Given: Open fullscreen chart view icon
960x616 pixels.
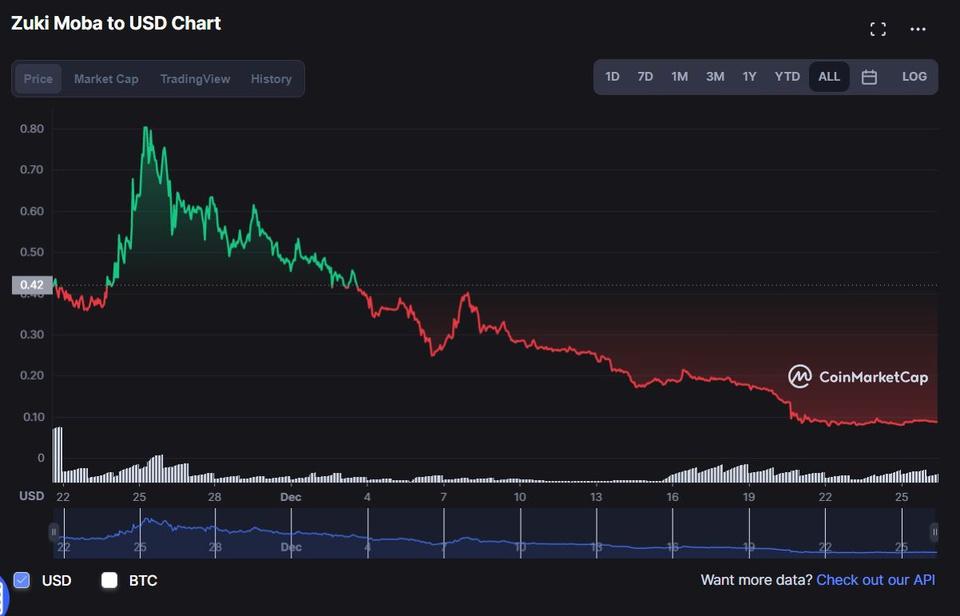Looking at the screenshot, I should (x=878, y=29).
